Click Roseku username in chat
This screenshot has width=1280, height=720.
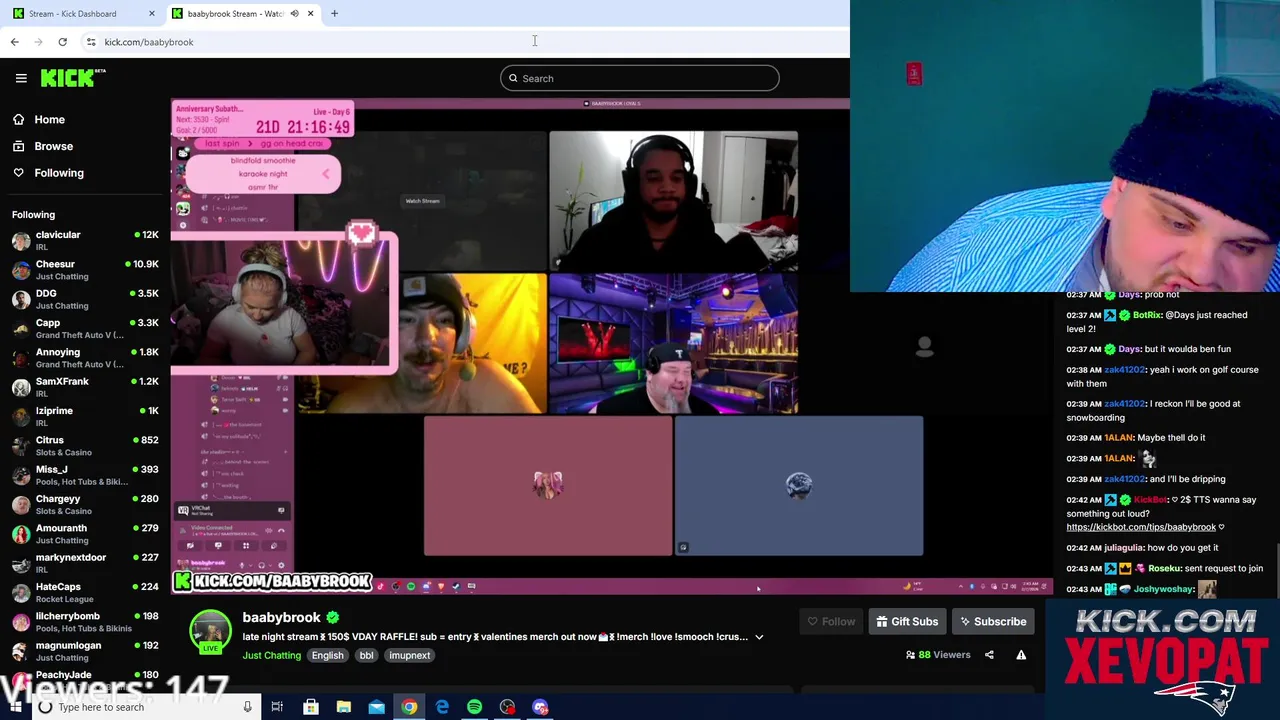click(x=1164, y=568)
